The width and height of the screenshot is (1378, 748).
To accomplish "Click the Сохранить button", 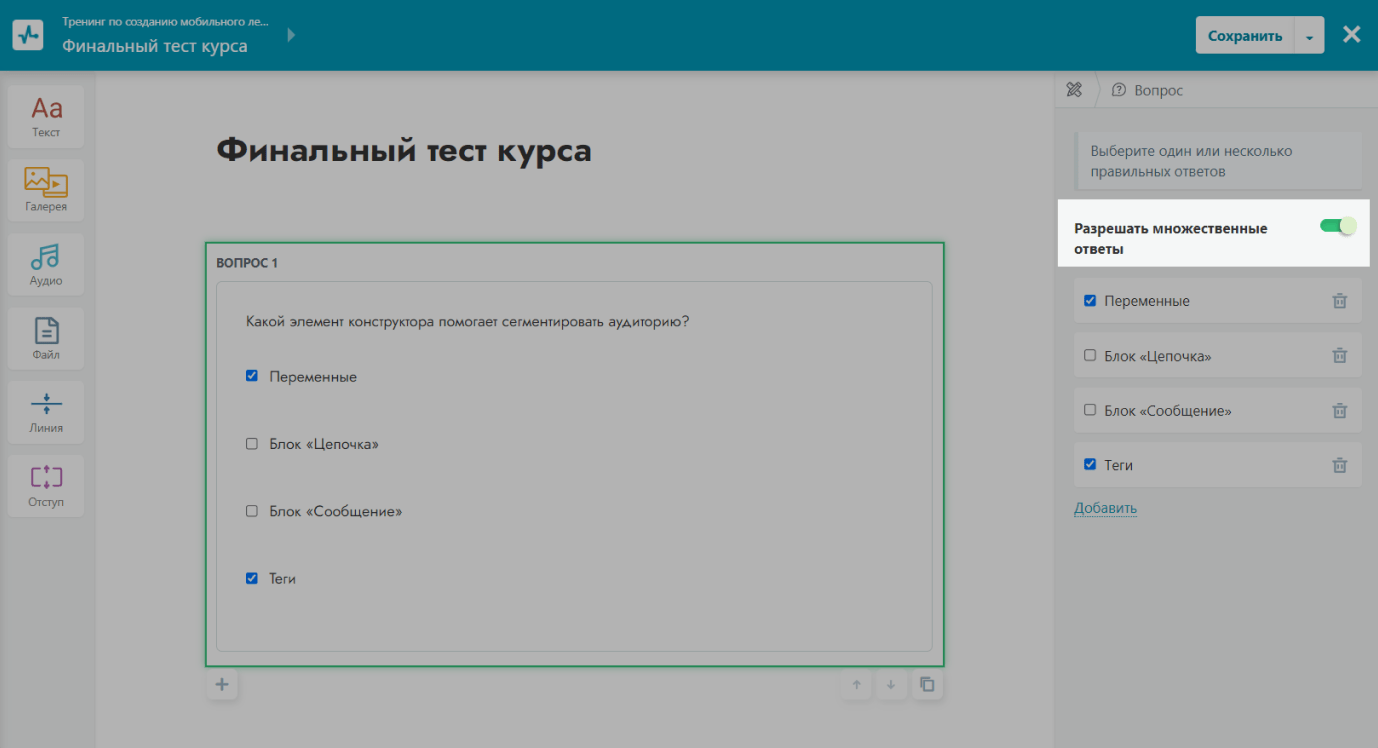I will click(x=1245, y=36).
